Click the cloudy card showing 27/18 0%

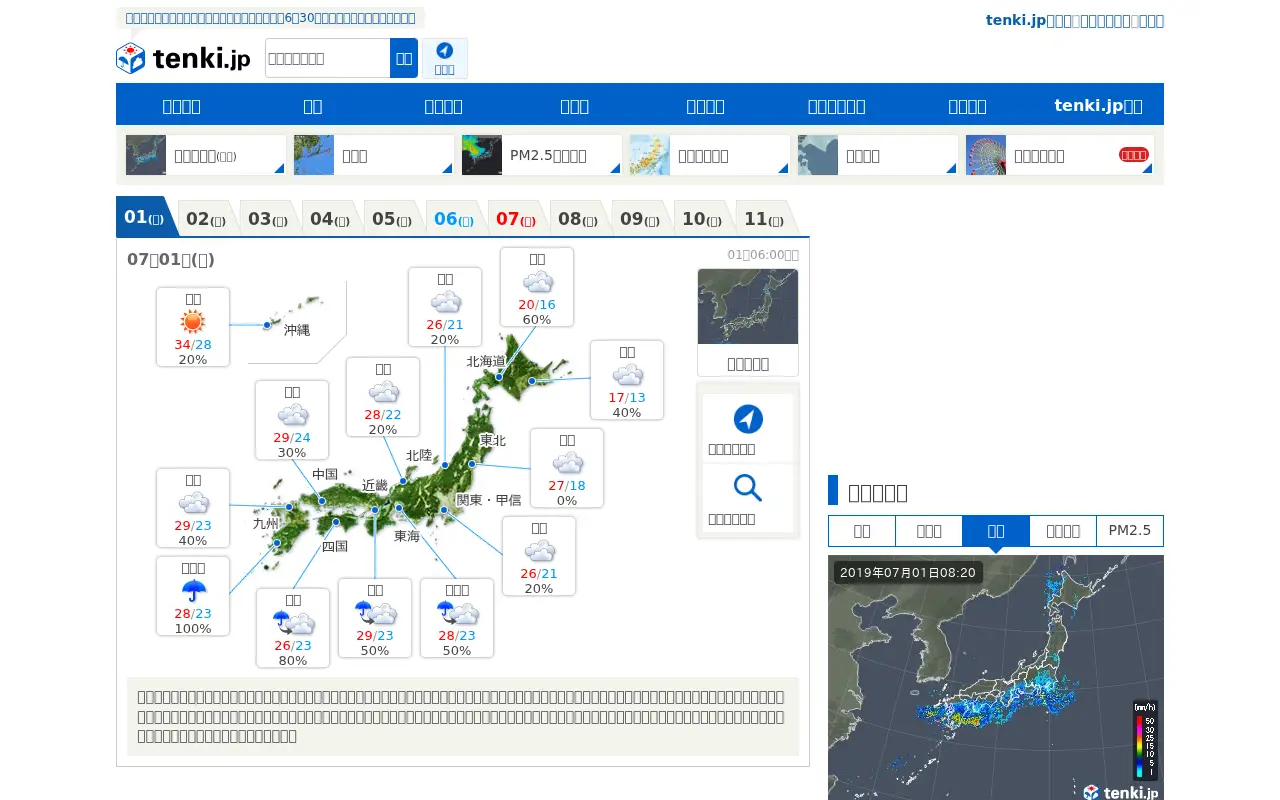[567, 468]
